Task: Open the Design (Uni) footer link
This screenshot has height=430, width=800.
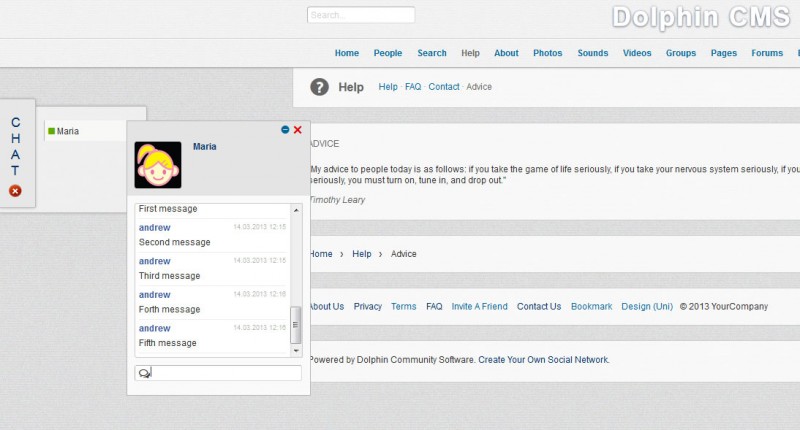Action: point(647,307)
